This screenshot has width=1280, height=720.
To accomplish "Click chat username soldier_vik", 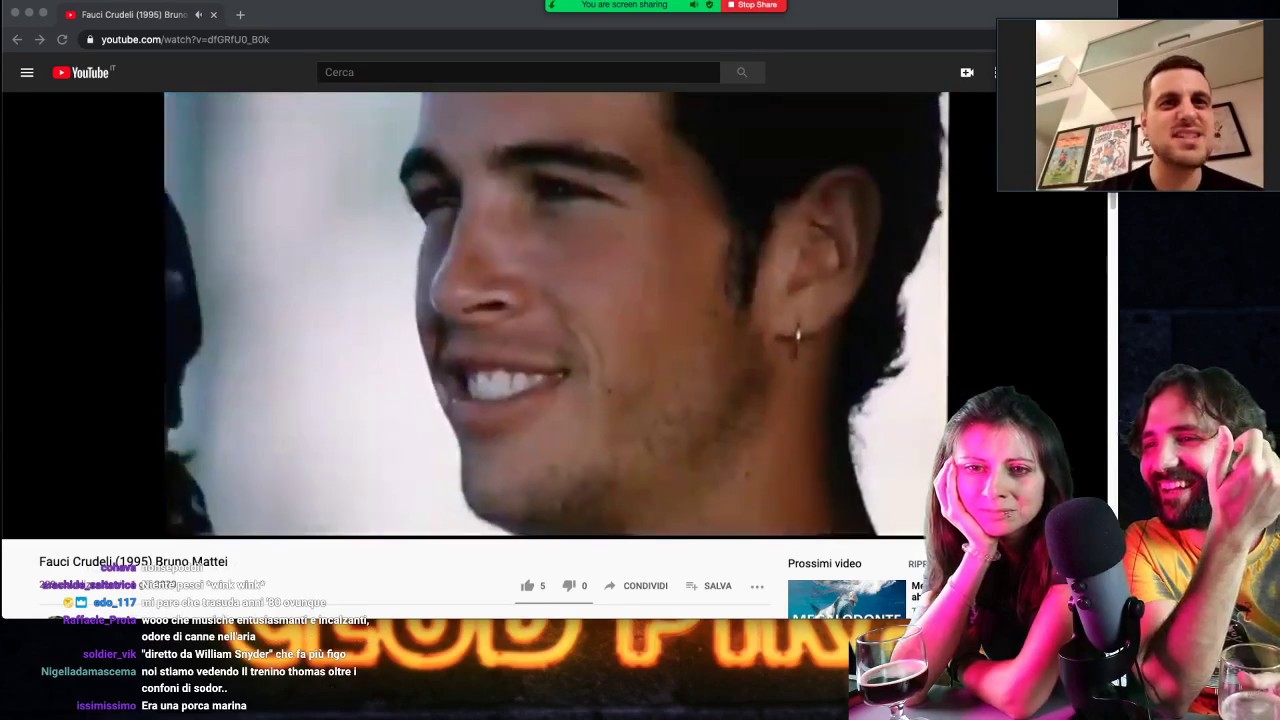I will coord(109,654).
